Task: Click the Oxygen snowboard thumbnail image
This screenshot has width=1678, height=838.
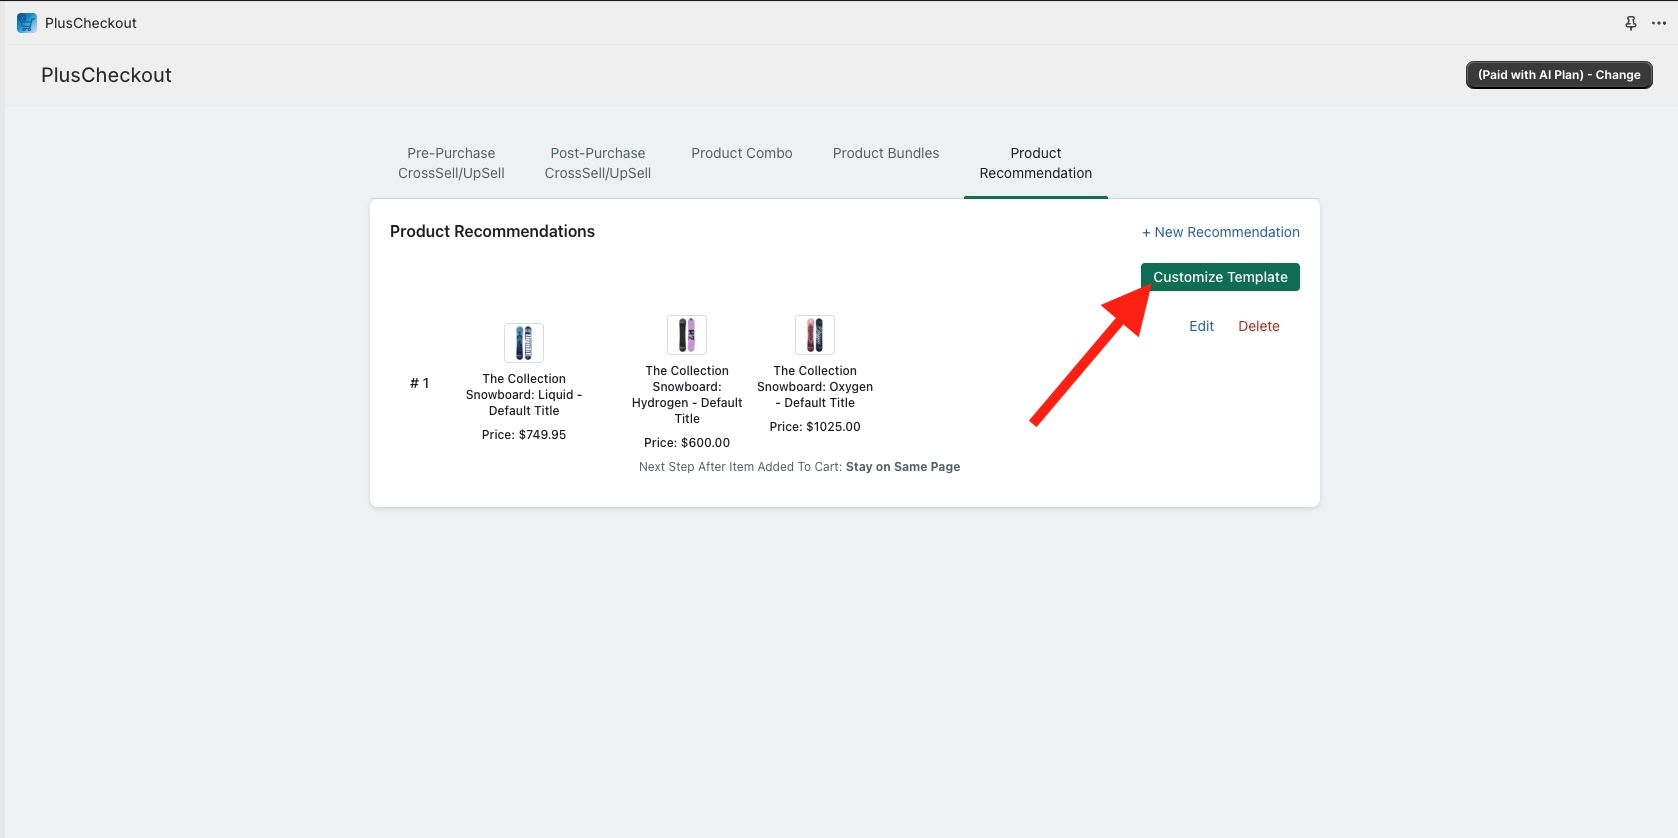Action: tap(815, 335)
